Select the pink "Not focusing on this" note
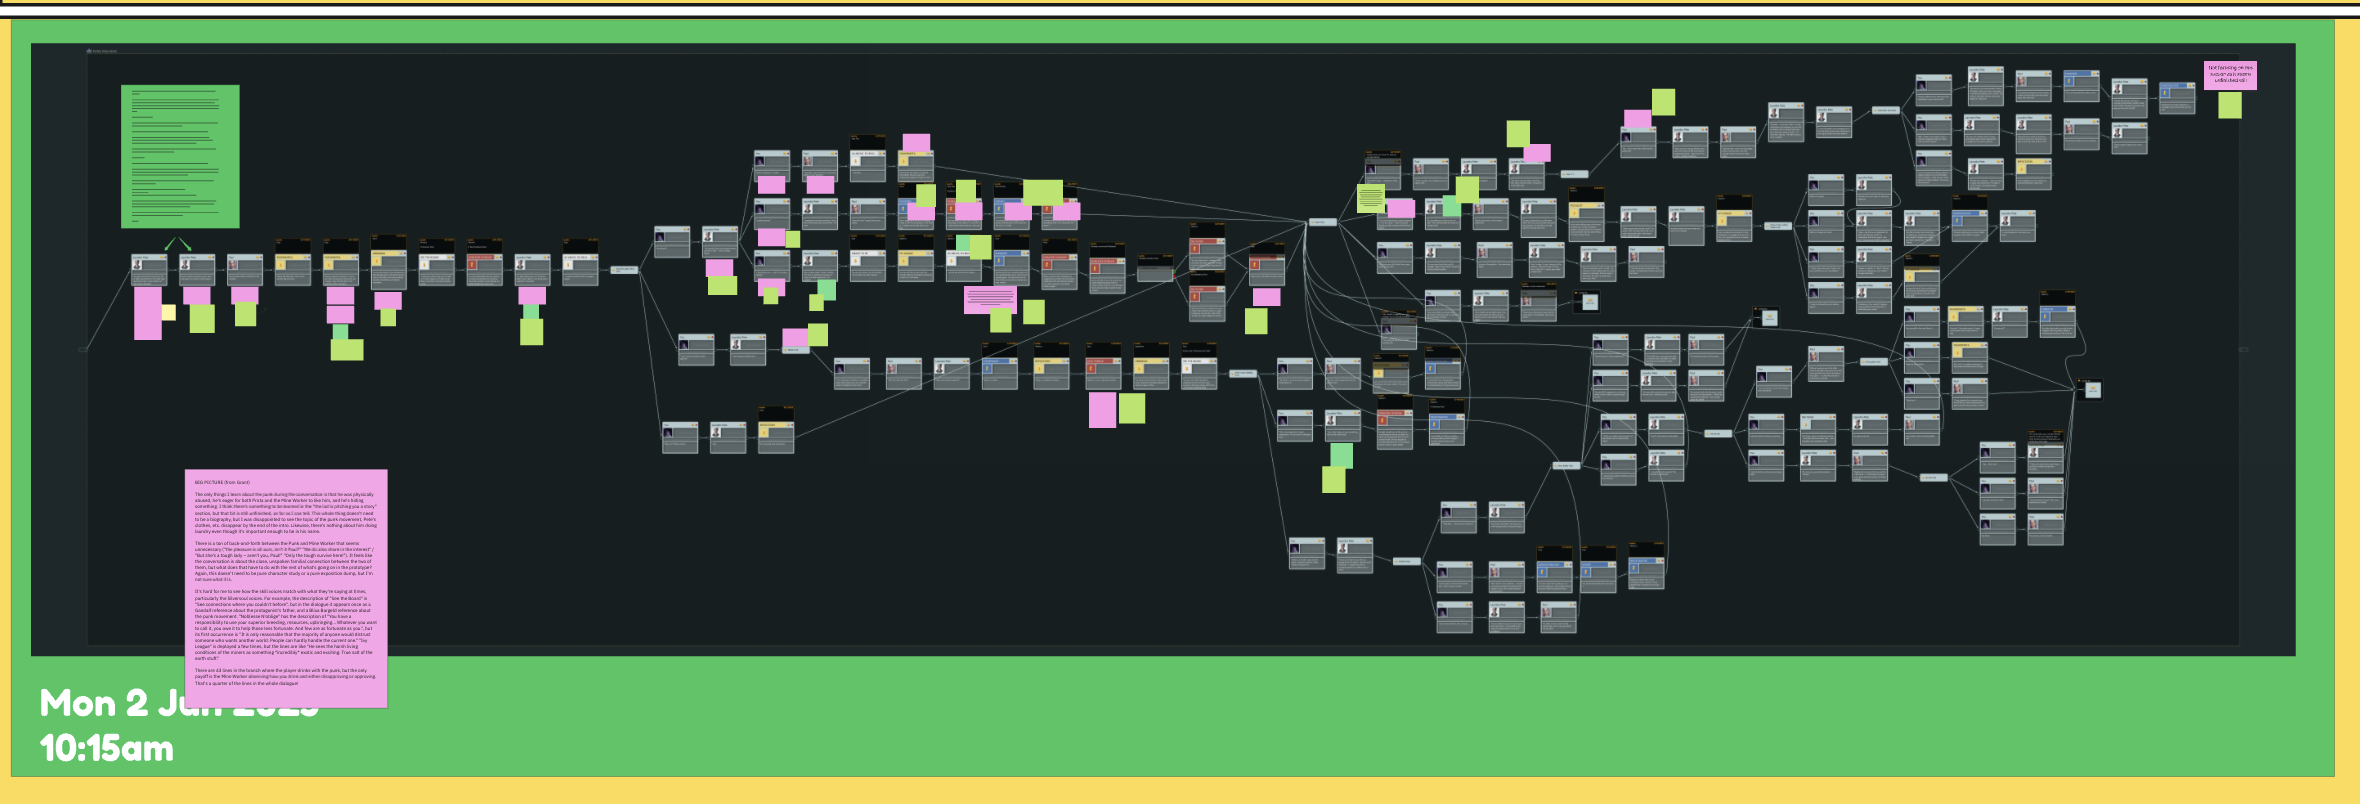The width and height of the screenshot is (2360, 804). coord(2230,75)
